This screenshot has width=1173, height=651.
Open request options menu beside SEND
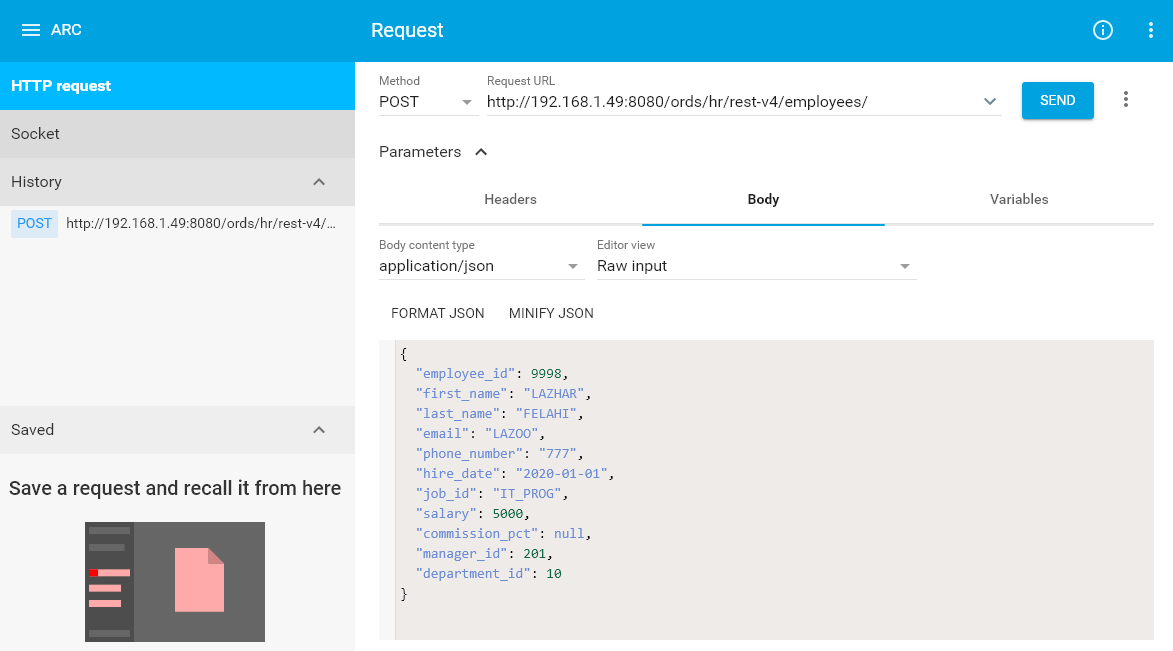[x=1126, y=100]
